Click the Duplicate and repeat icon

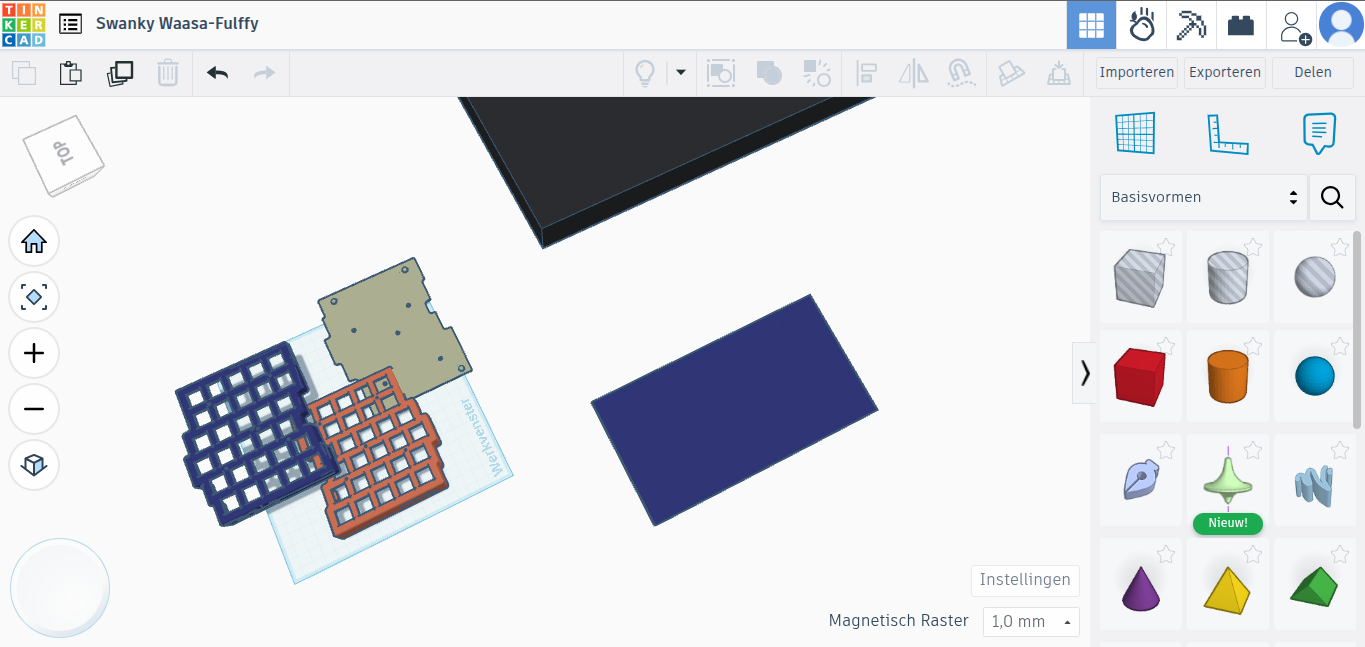[120, 73]
